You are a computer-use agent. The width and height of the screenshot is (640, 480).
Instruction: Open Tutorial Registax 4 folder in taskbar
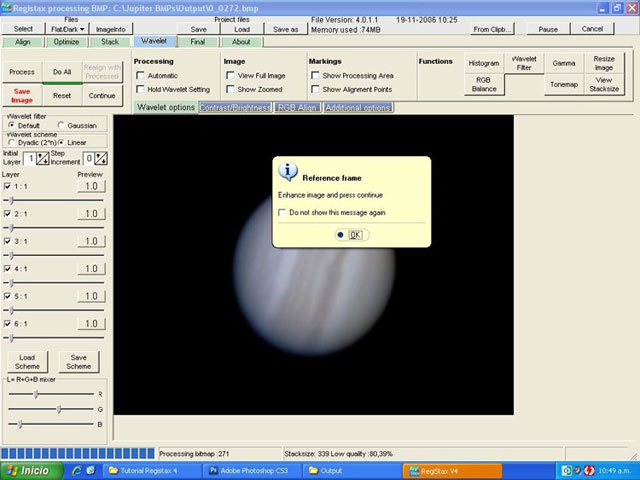(145, 470)
